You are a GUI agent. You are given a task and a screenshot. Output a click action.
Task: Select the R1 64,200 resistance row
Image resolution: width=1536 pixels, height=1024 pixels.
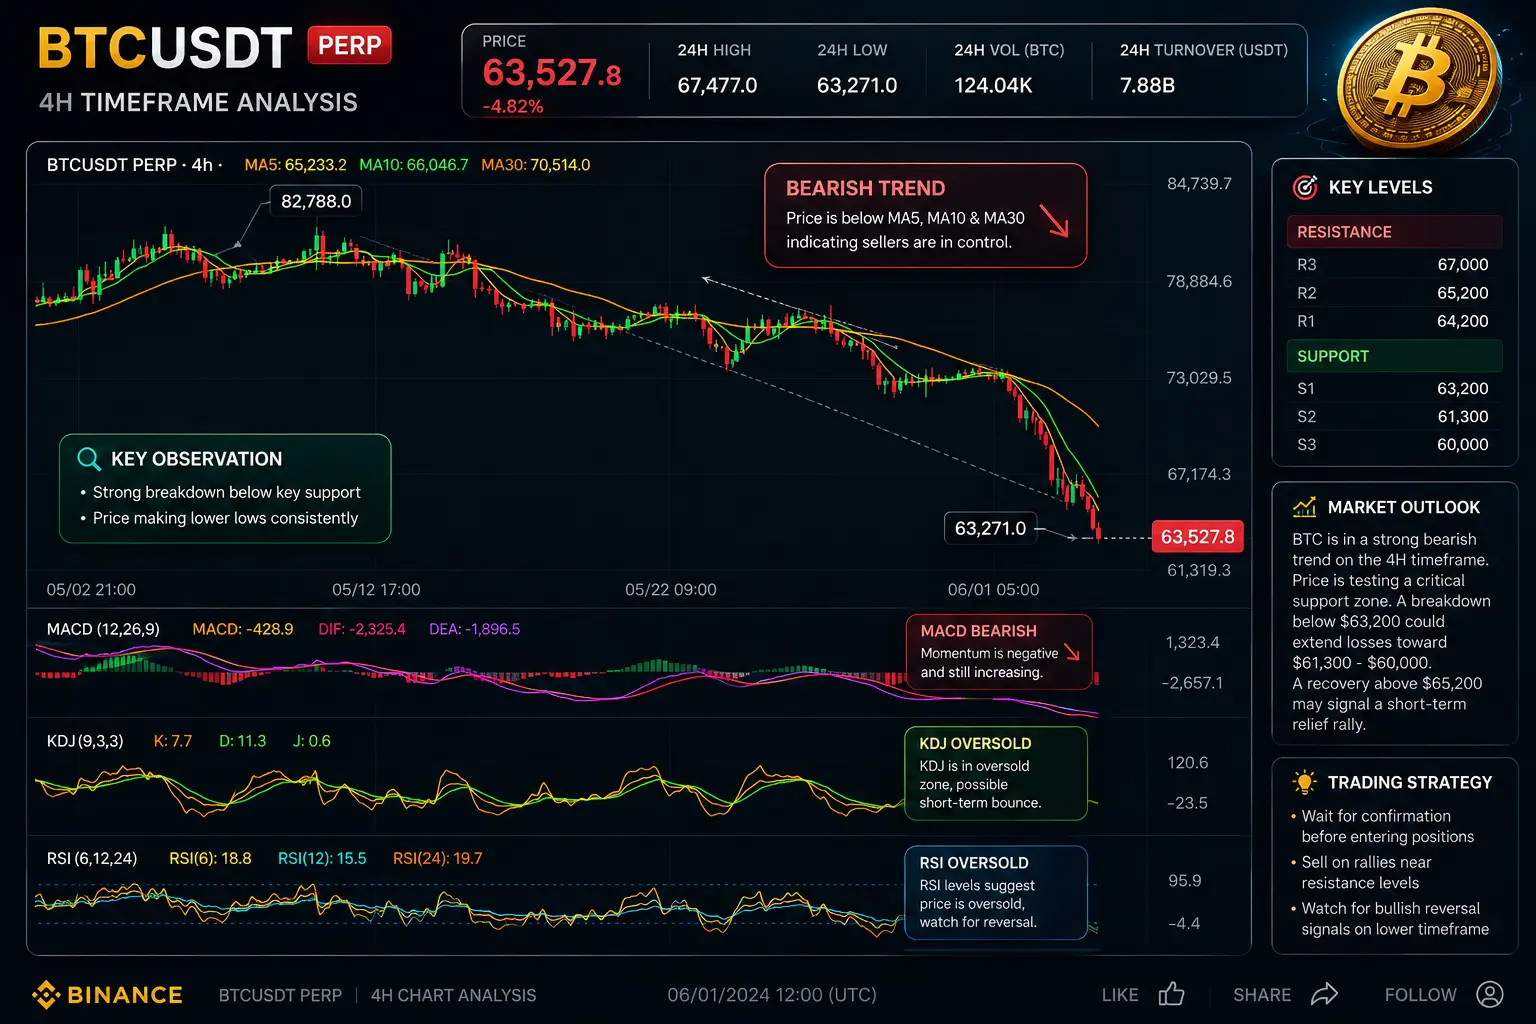pos(1392,321)
